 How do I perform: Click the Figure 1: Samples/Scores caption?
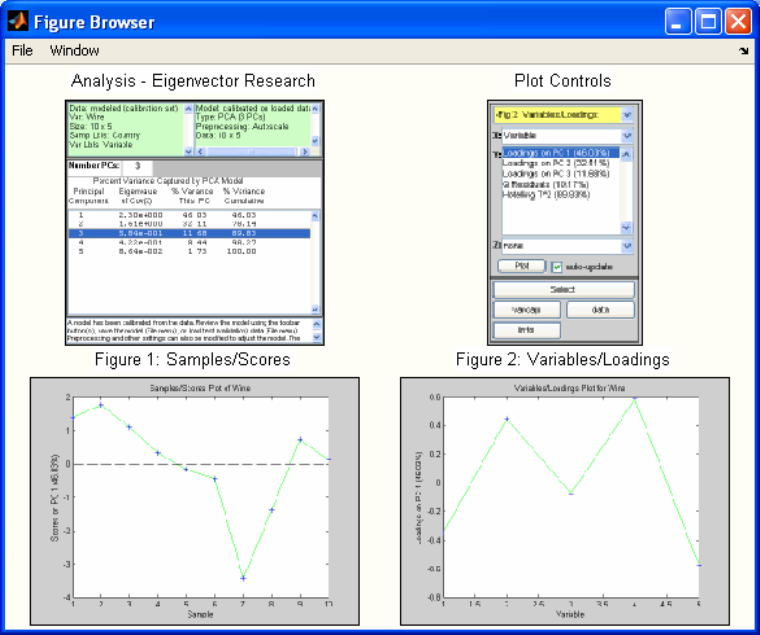click(192, 359)
